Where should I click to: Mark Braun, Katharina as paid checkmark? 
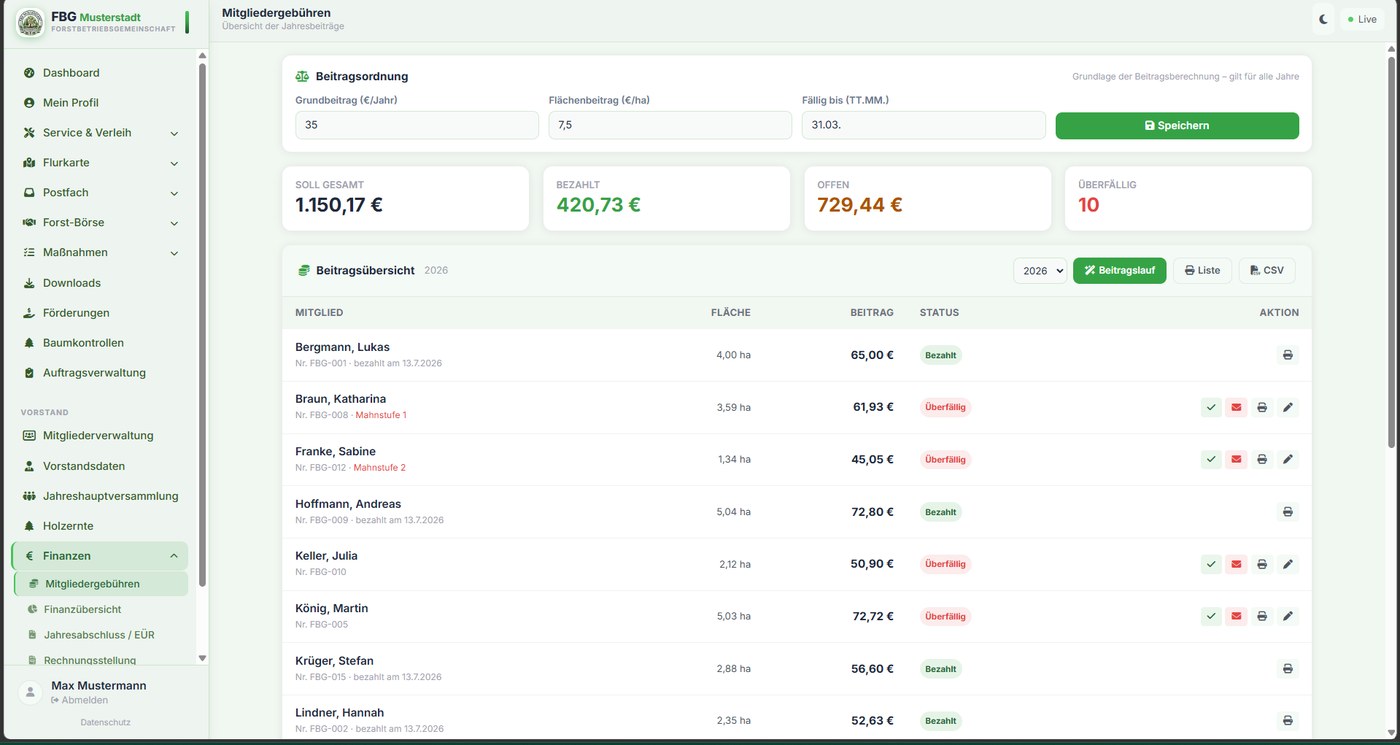tap(1211, 407)
